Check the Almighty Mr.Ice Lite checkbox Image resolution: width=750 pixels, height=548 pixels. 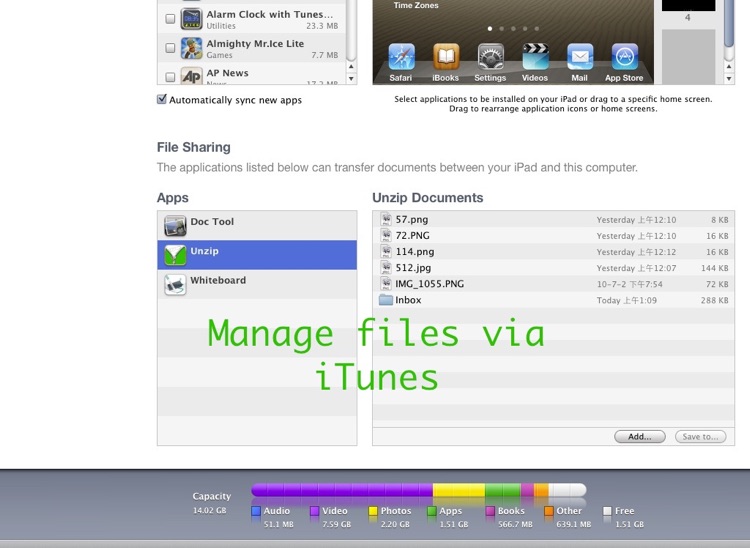(170, 48)
